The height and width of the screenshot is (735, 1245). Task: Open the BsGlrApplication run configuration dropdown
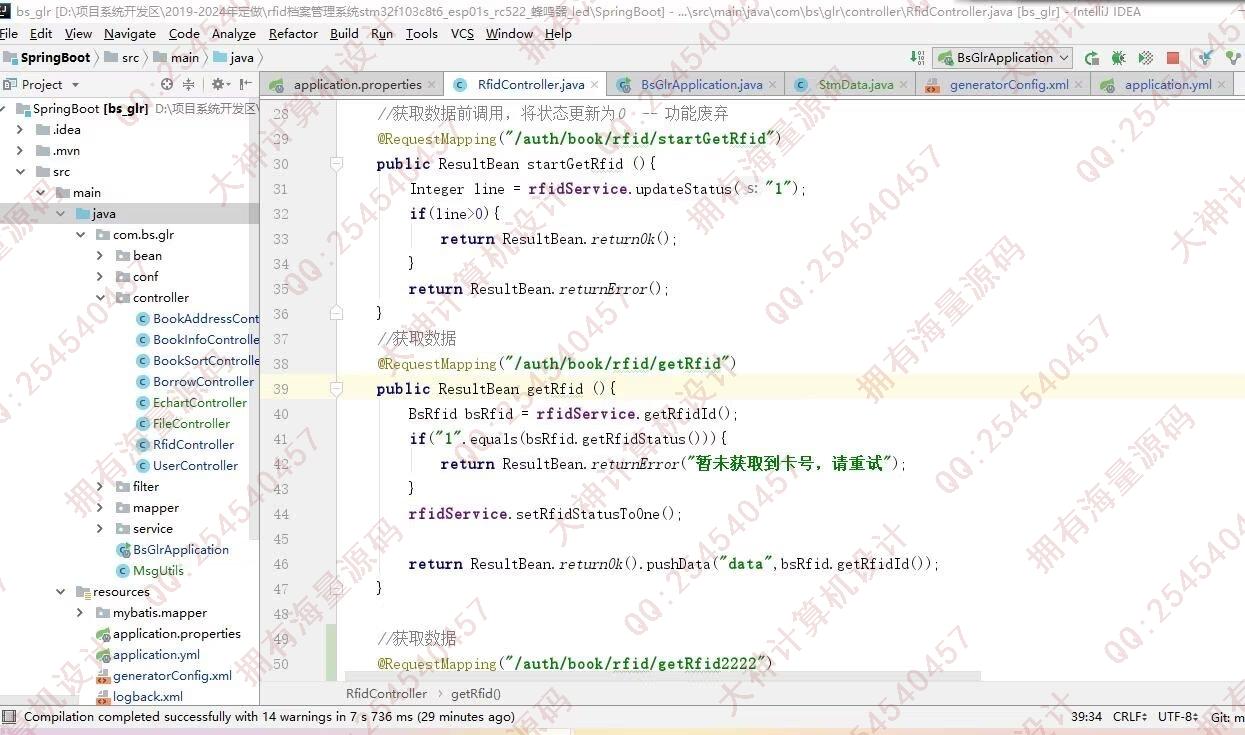[1002, 58]
